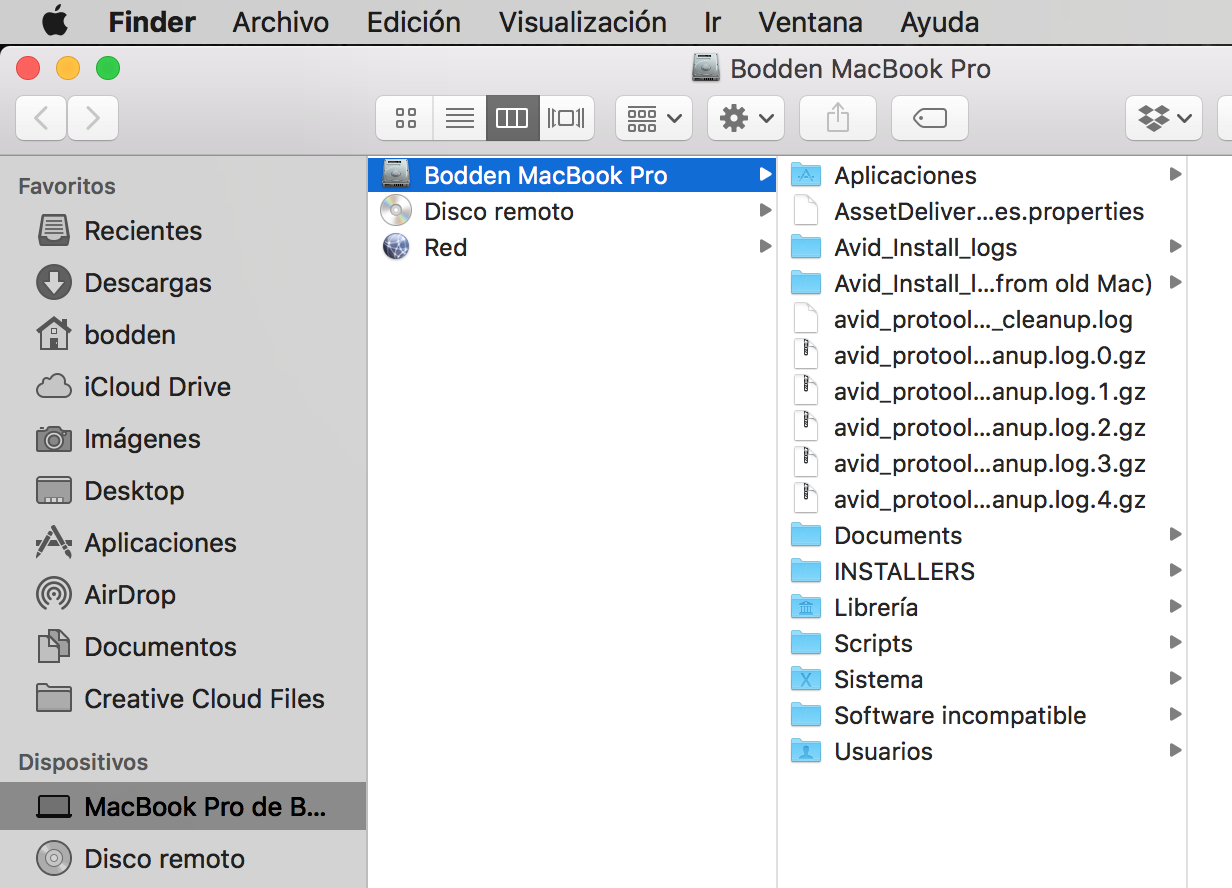
Task: Select AssetDeliver...es.properties file
Action: pos(983,211)
